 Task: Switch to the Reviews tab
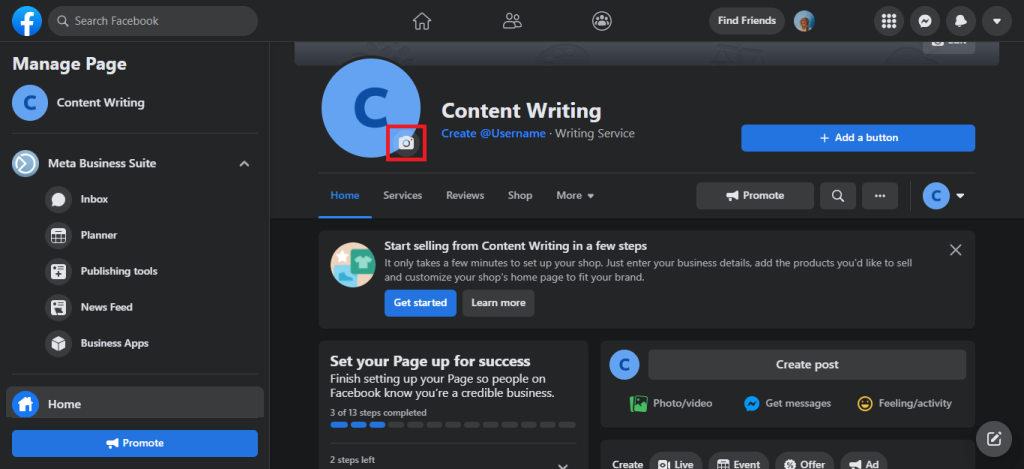coord(465,195)
